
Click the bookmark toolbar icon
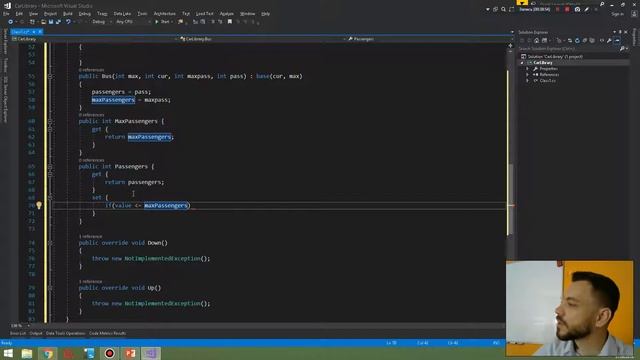tap(230, 22)
